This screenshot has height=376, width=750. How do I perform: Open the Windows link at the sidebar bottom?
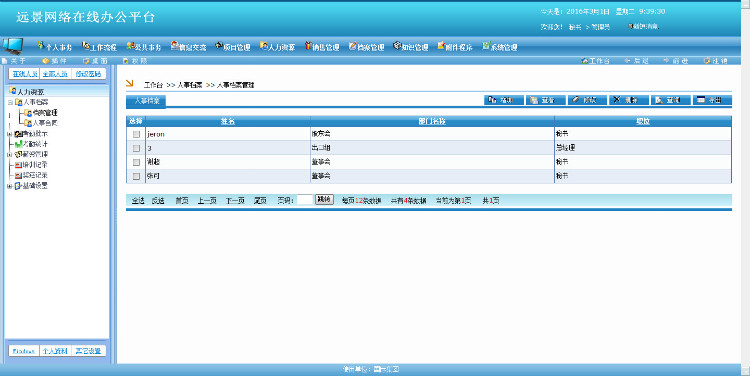24,351
